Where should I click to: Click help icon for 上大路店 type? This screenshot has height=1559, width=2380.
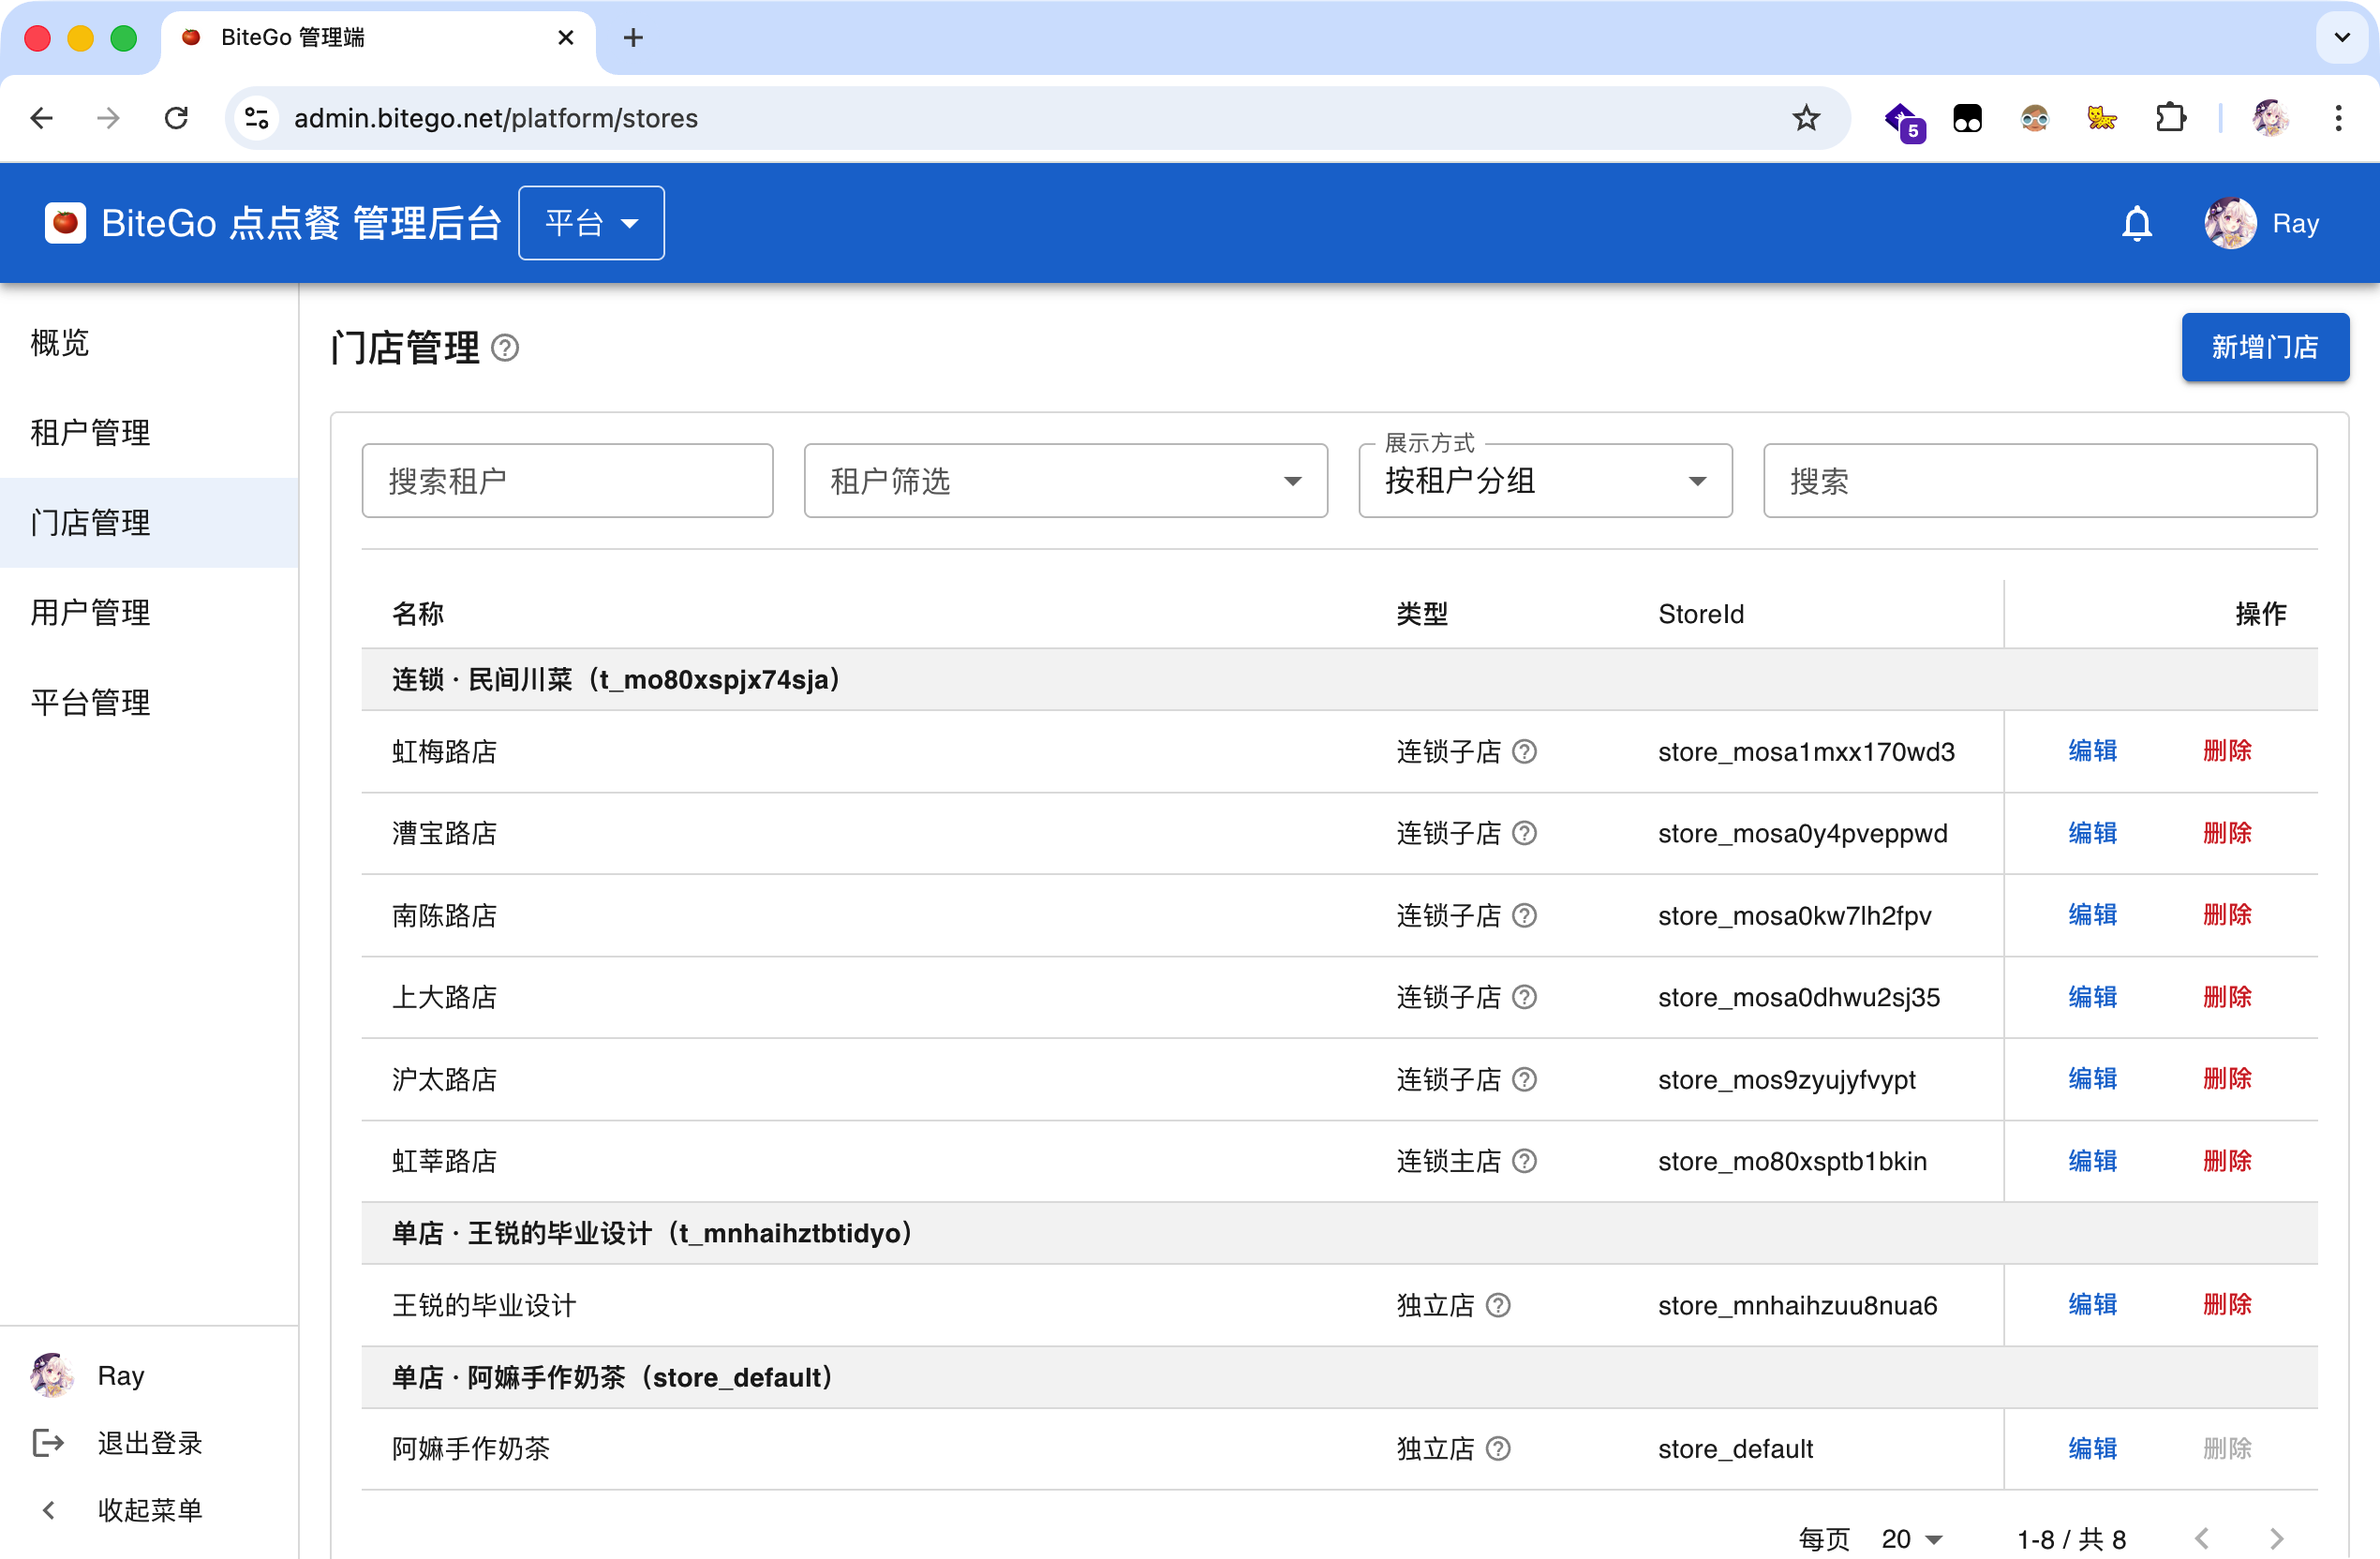(1524, 997)
